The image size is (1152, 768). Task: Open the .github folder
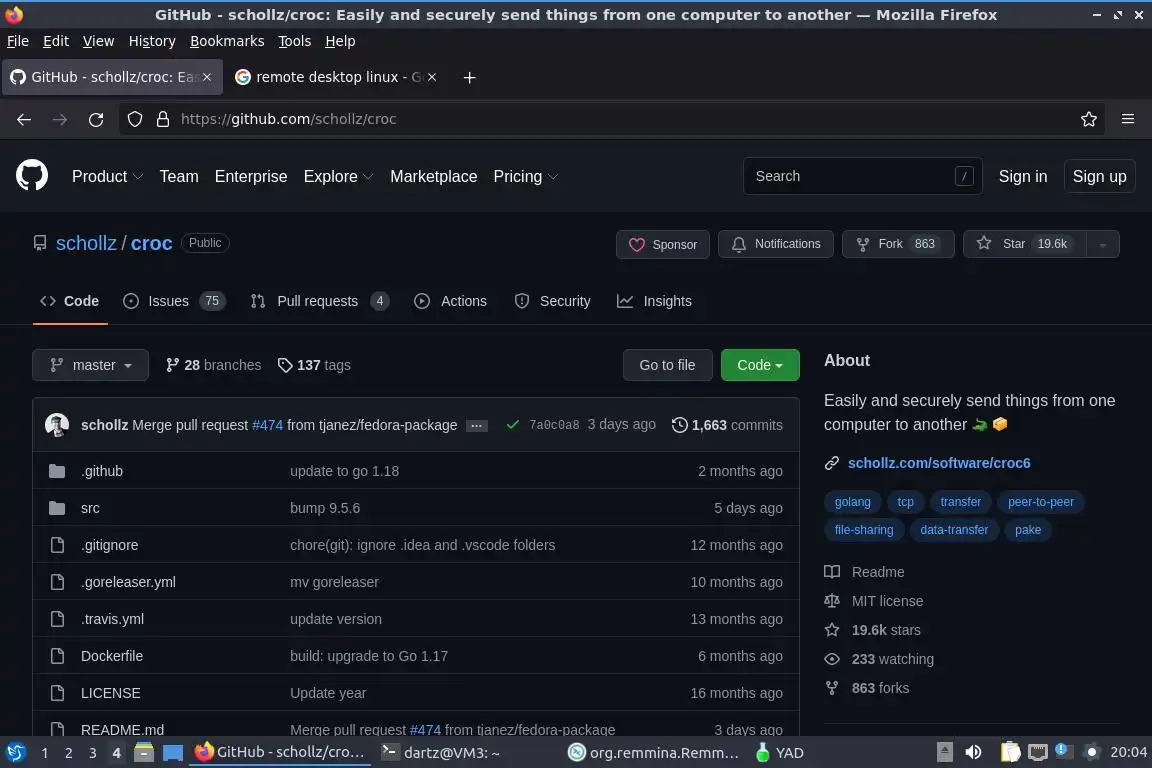pyautogui.click(x=102, y=471)
